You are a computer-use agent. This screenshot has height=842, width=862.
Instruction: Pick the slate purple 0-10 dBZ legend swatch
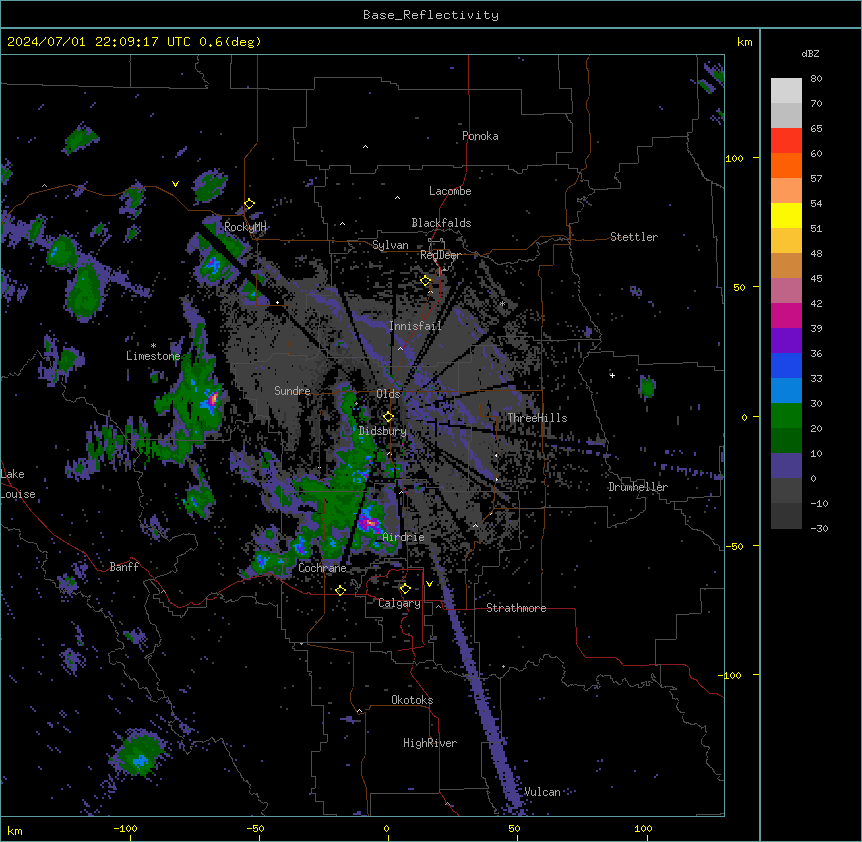coord(786,466)
